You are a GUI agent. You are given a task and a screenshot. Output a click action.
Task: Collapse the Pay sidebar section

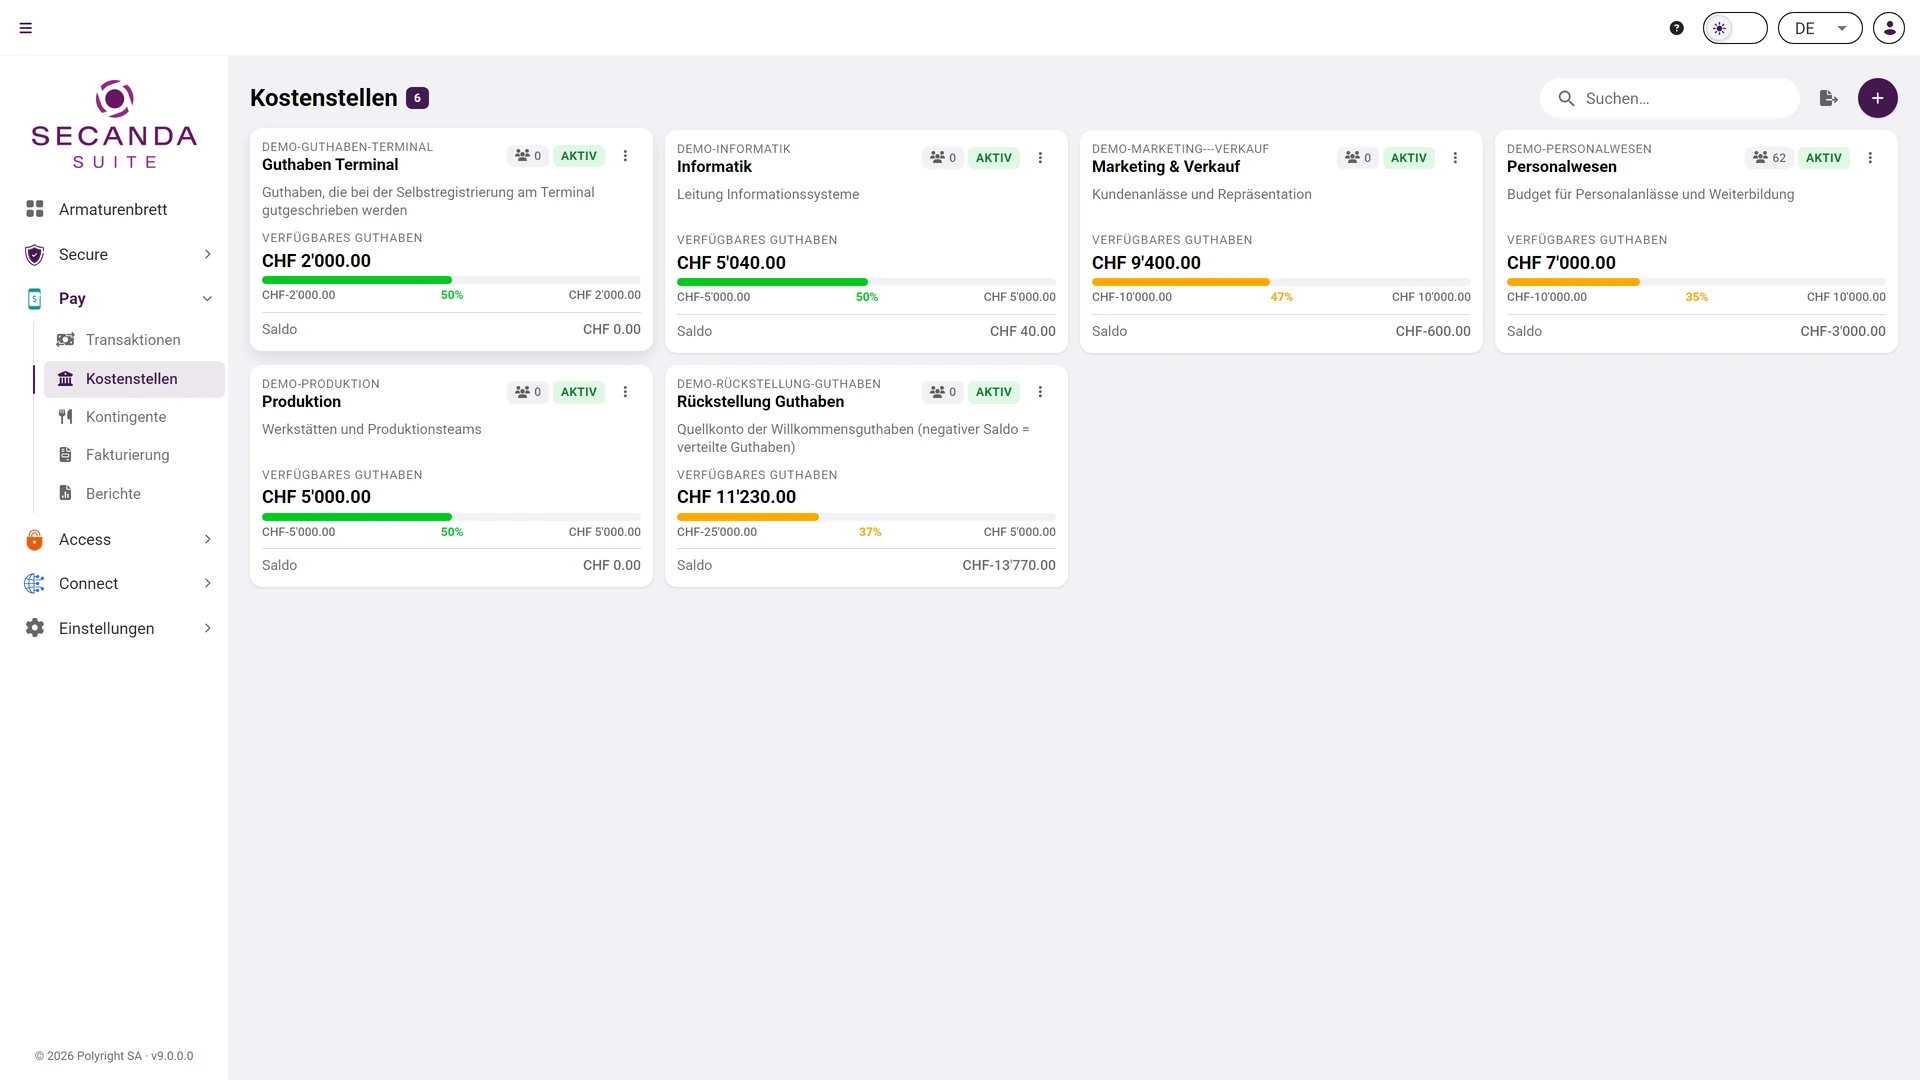(114, 298)
